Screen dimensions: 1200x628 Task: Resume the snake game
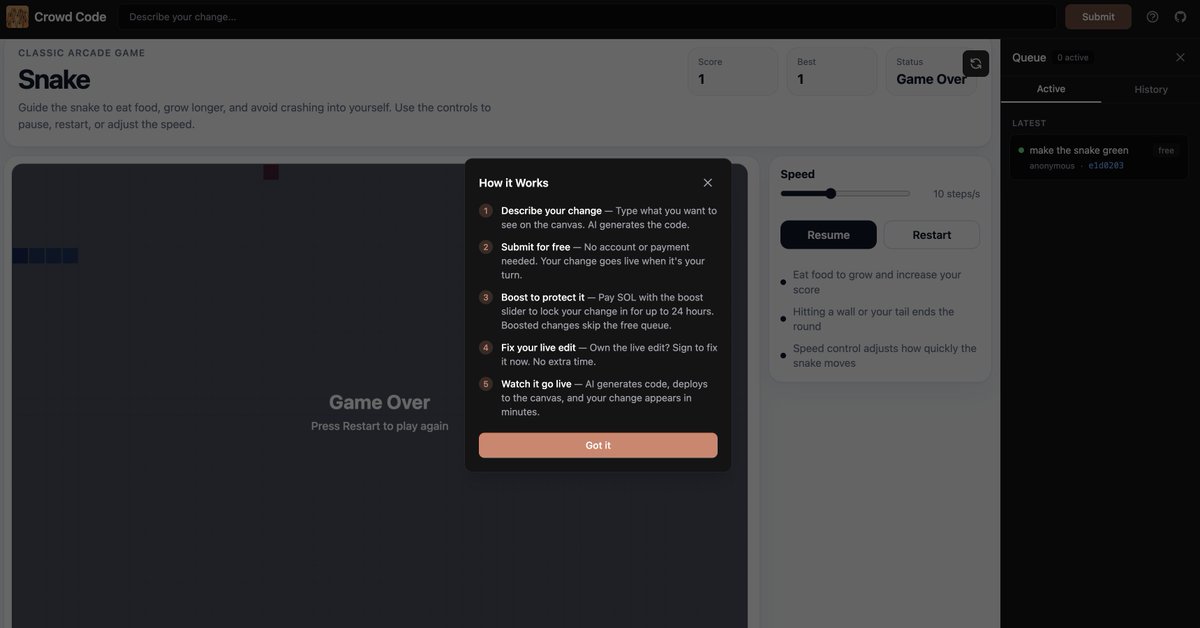[x=828, y=235]
